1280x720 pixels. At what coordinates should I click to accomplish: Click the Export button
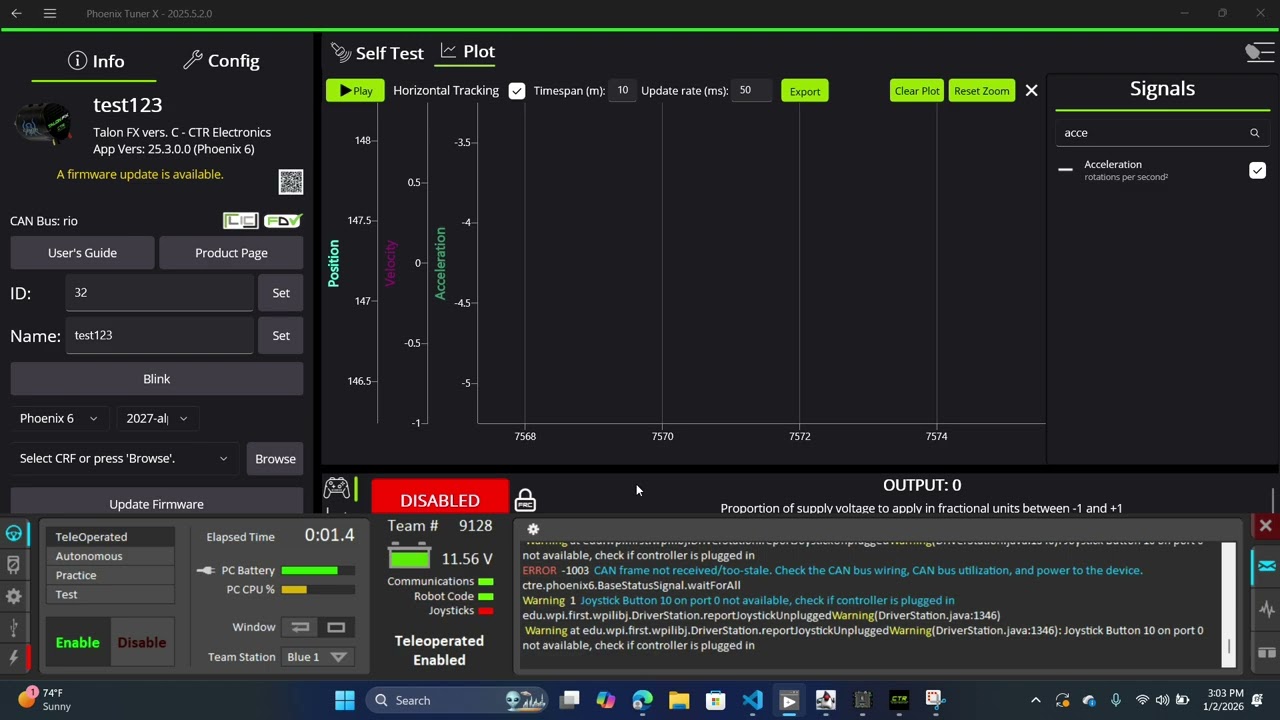click(805, 91)
